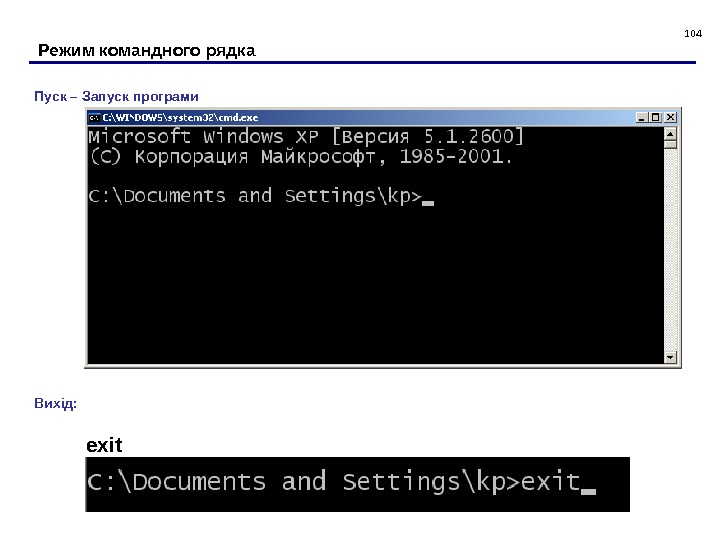Click the C:\WINDOWS\system32\cmd.exe title bar text
720x540 pixels.
coord(180,118)
